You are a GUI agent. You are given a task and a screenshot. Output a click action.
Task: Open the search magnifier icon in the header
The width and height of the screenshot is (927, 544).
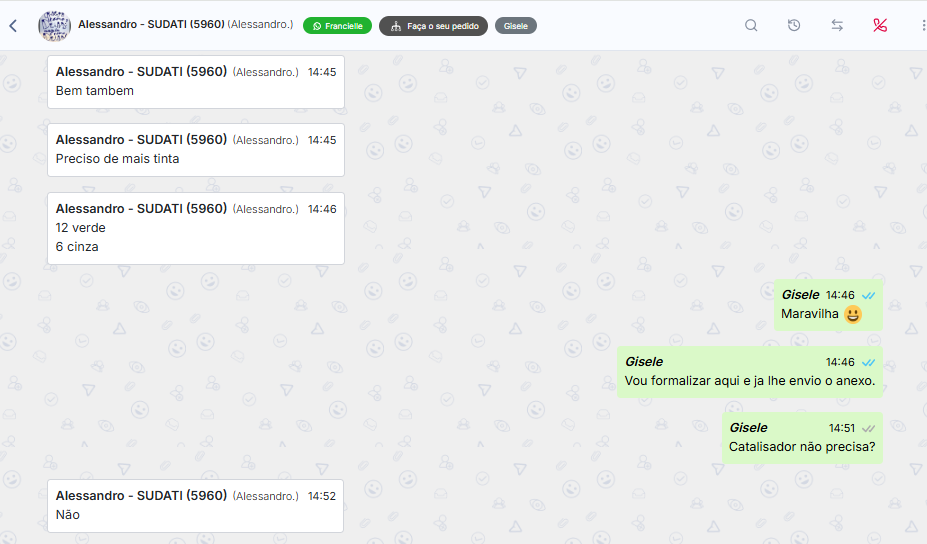tap(751, 25)
